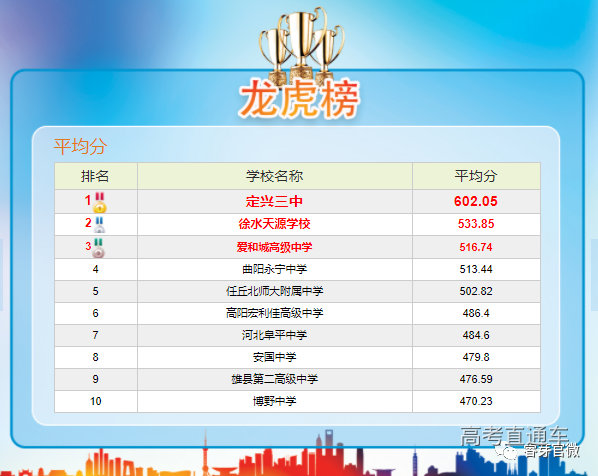Select school name 爱和城高级中学
This screenshot has height=476, width=598.
[x=275, y=247]
